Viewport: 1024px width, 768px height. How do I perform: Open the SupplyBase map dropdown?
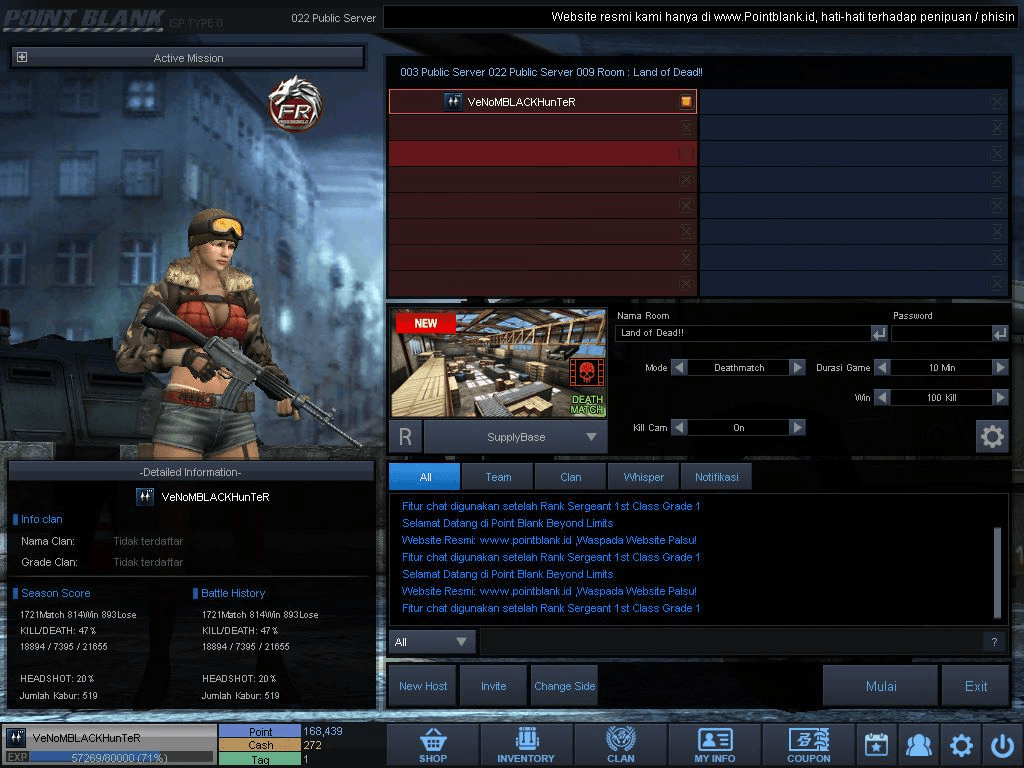(x=516, y=437)
